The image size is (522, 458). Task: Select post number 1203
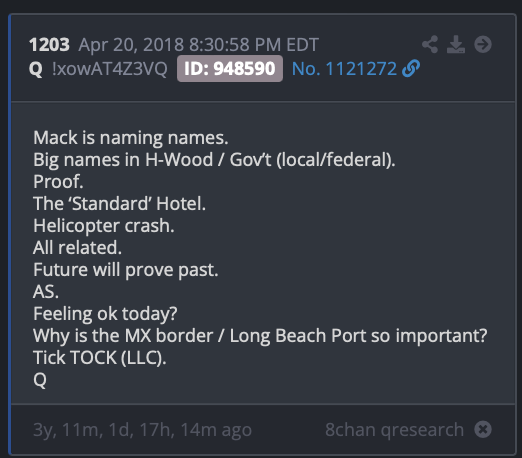[x=49, y=44]
